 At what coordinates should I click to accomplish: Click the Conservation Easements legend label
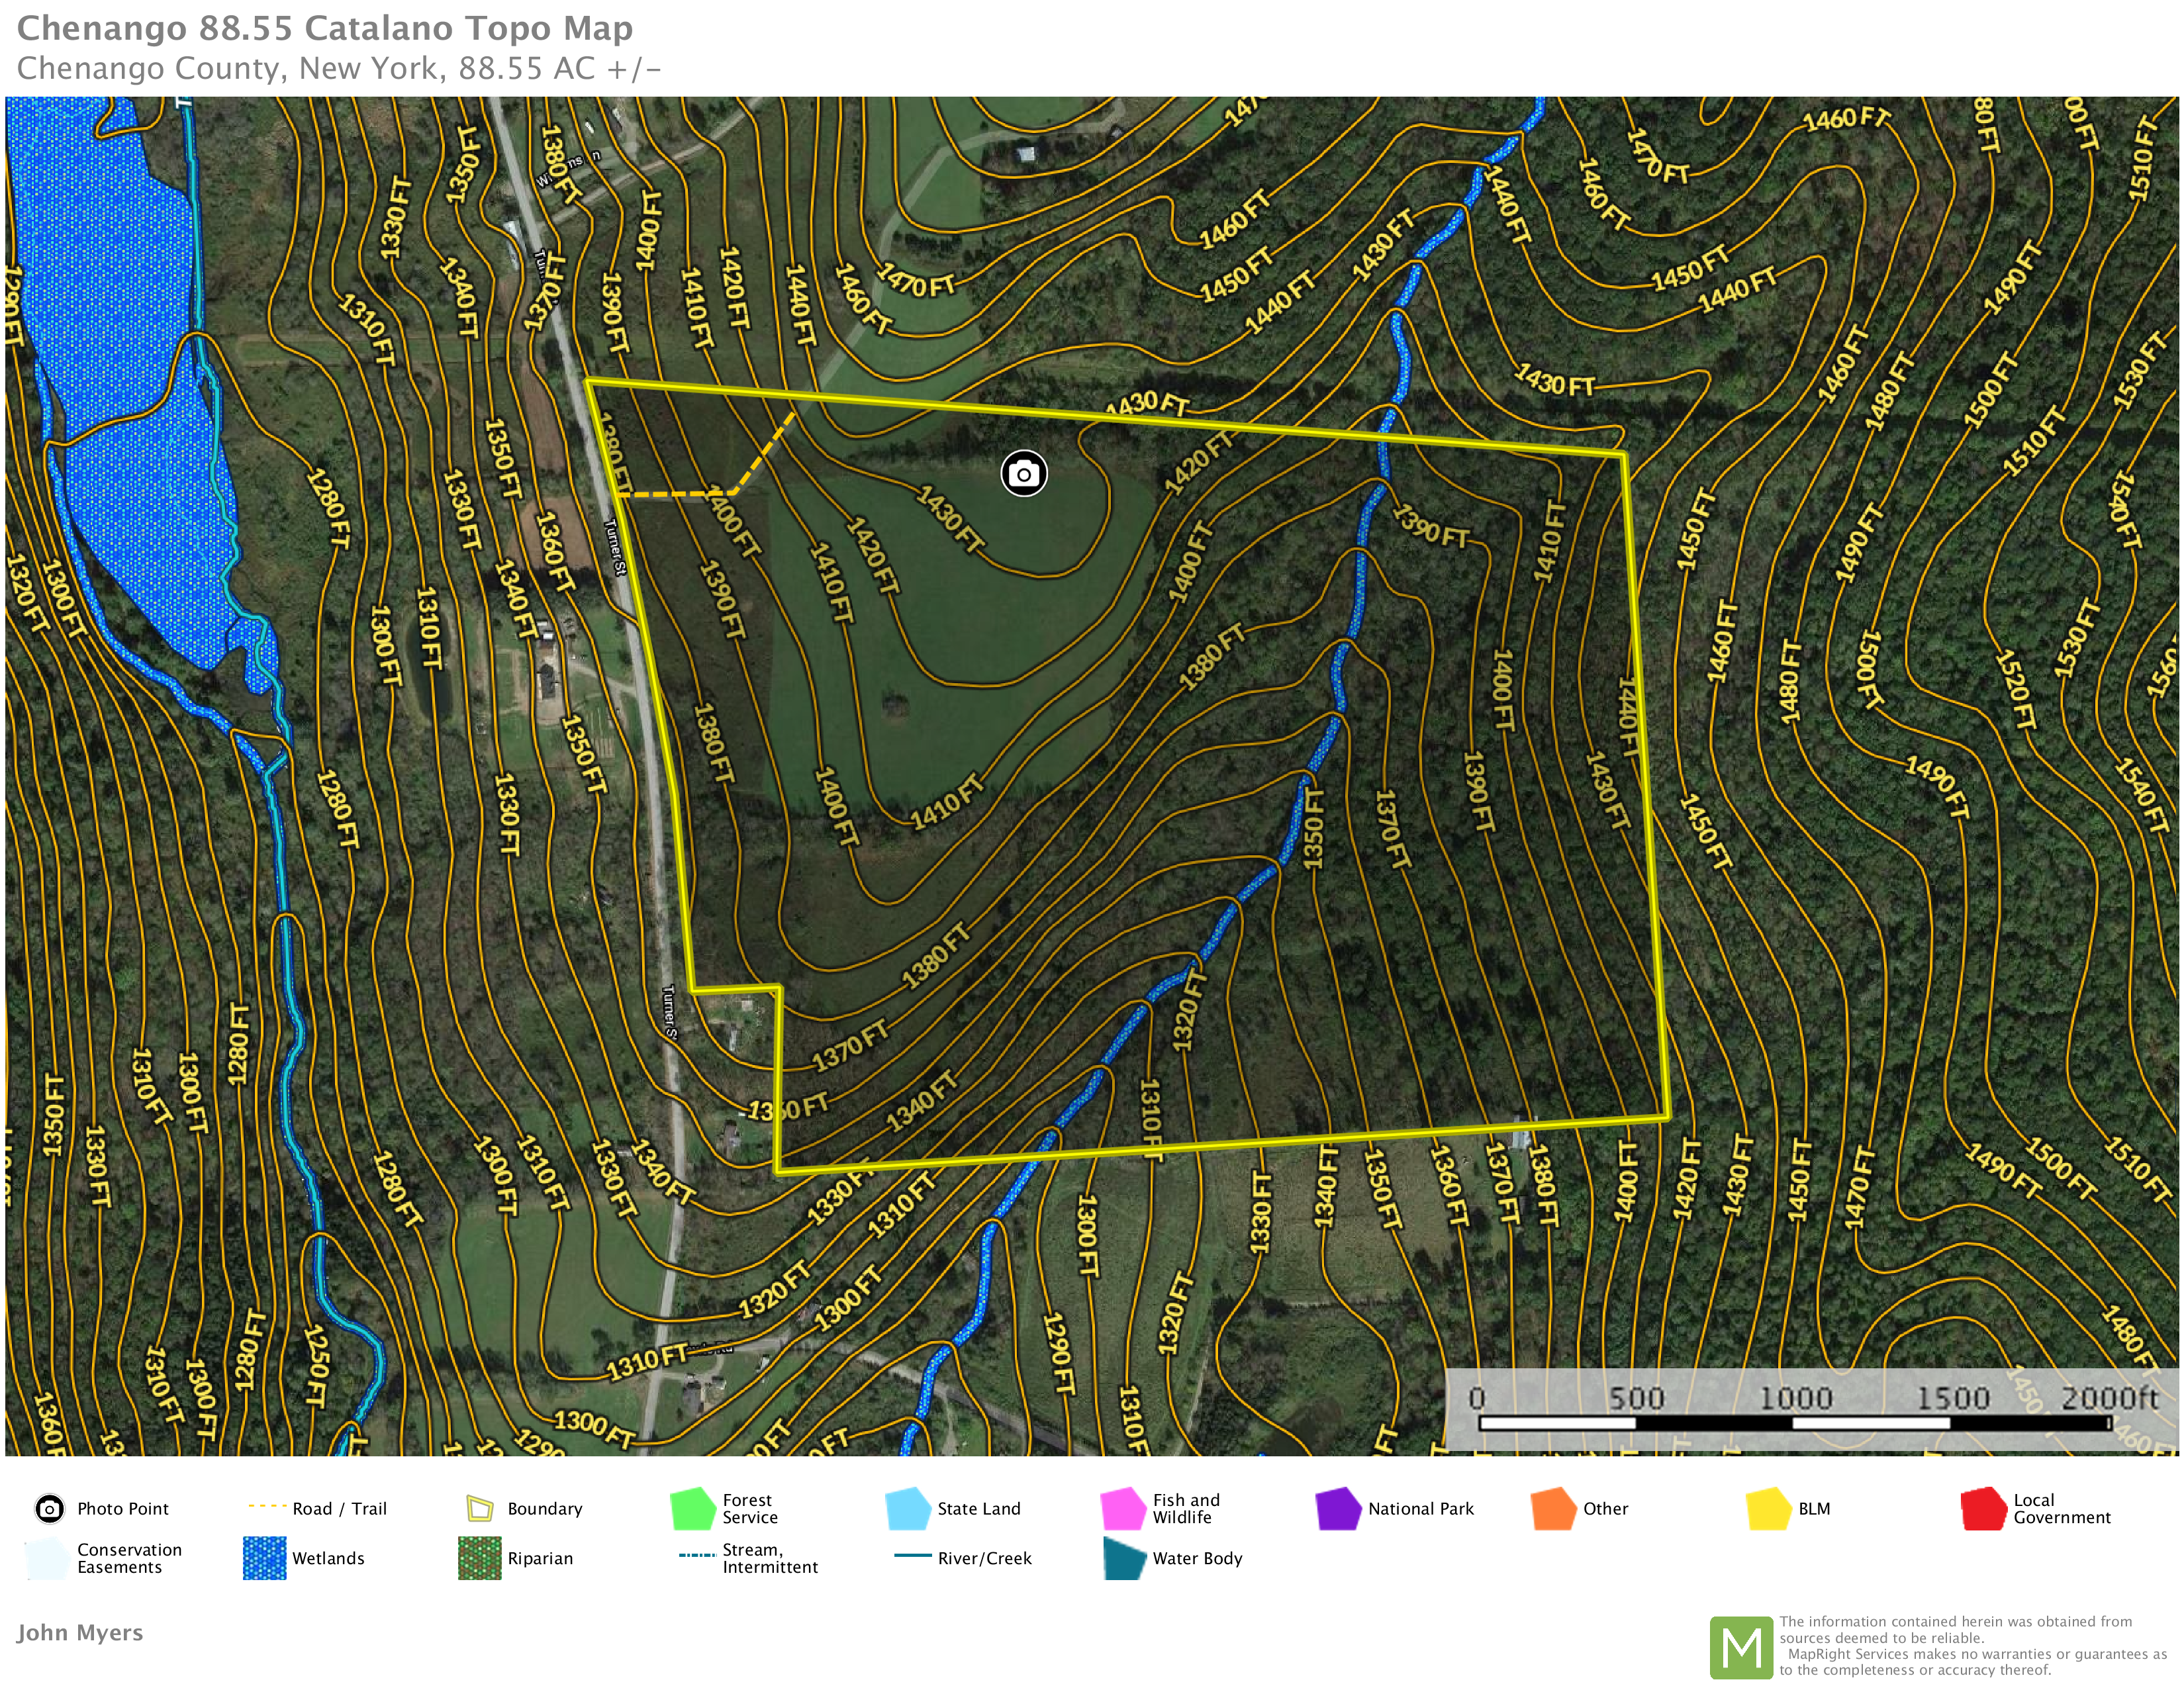129,1558
